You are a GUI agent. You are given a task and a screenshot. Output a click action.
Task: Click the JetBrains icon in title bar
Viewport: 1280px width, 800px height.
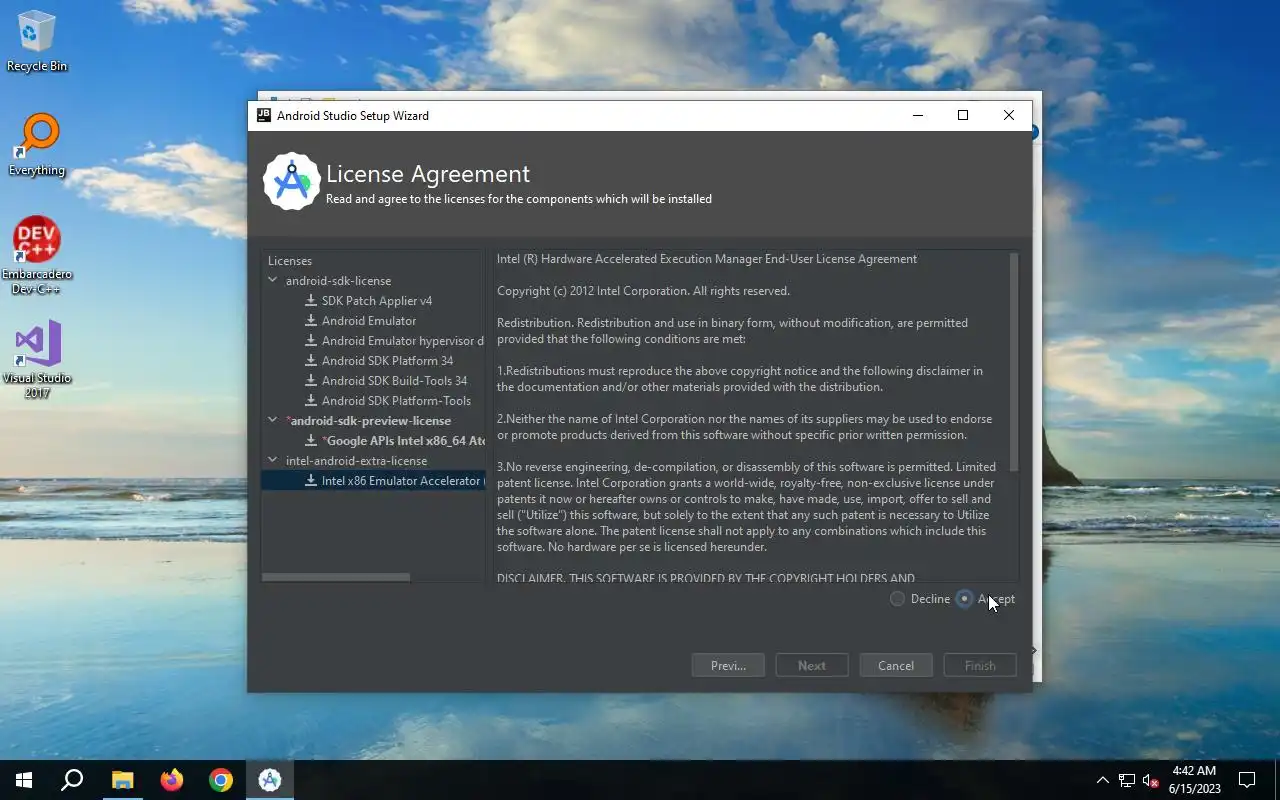coord(264,115)
